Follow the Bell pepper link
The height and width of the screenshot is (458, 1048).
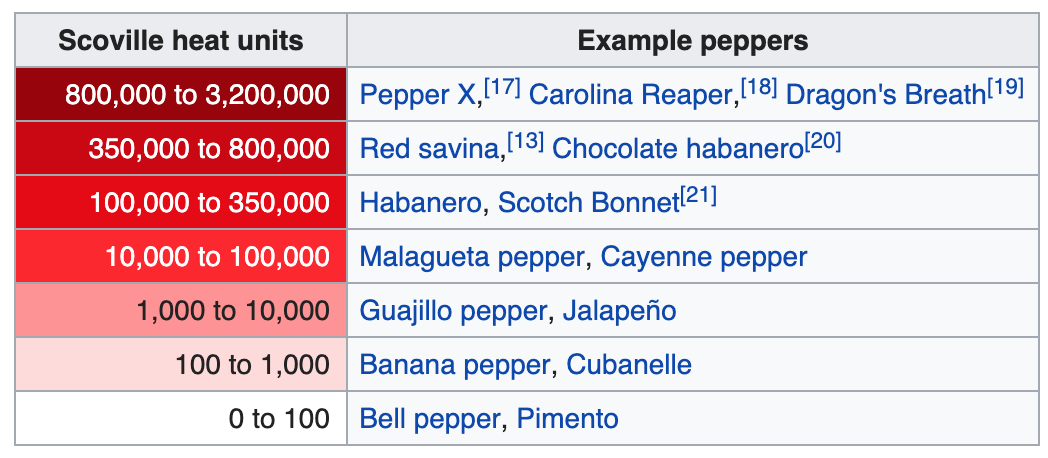[429, 419]
